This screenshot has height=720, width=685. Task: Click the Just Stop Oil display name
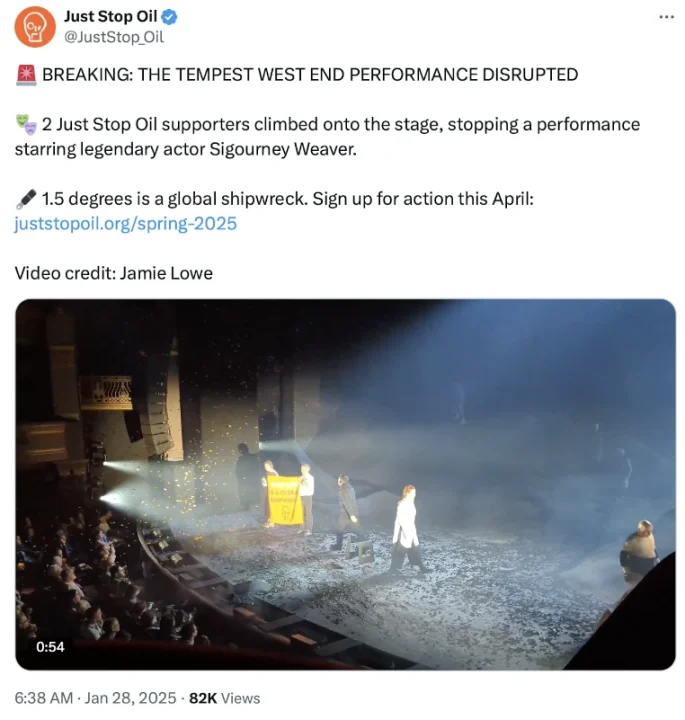[x=110, y=17]
